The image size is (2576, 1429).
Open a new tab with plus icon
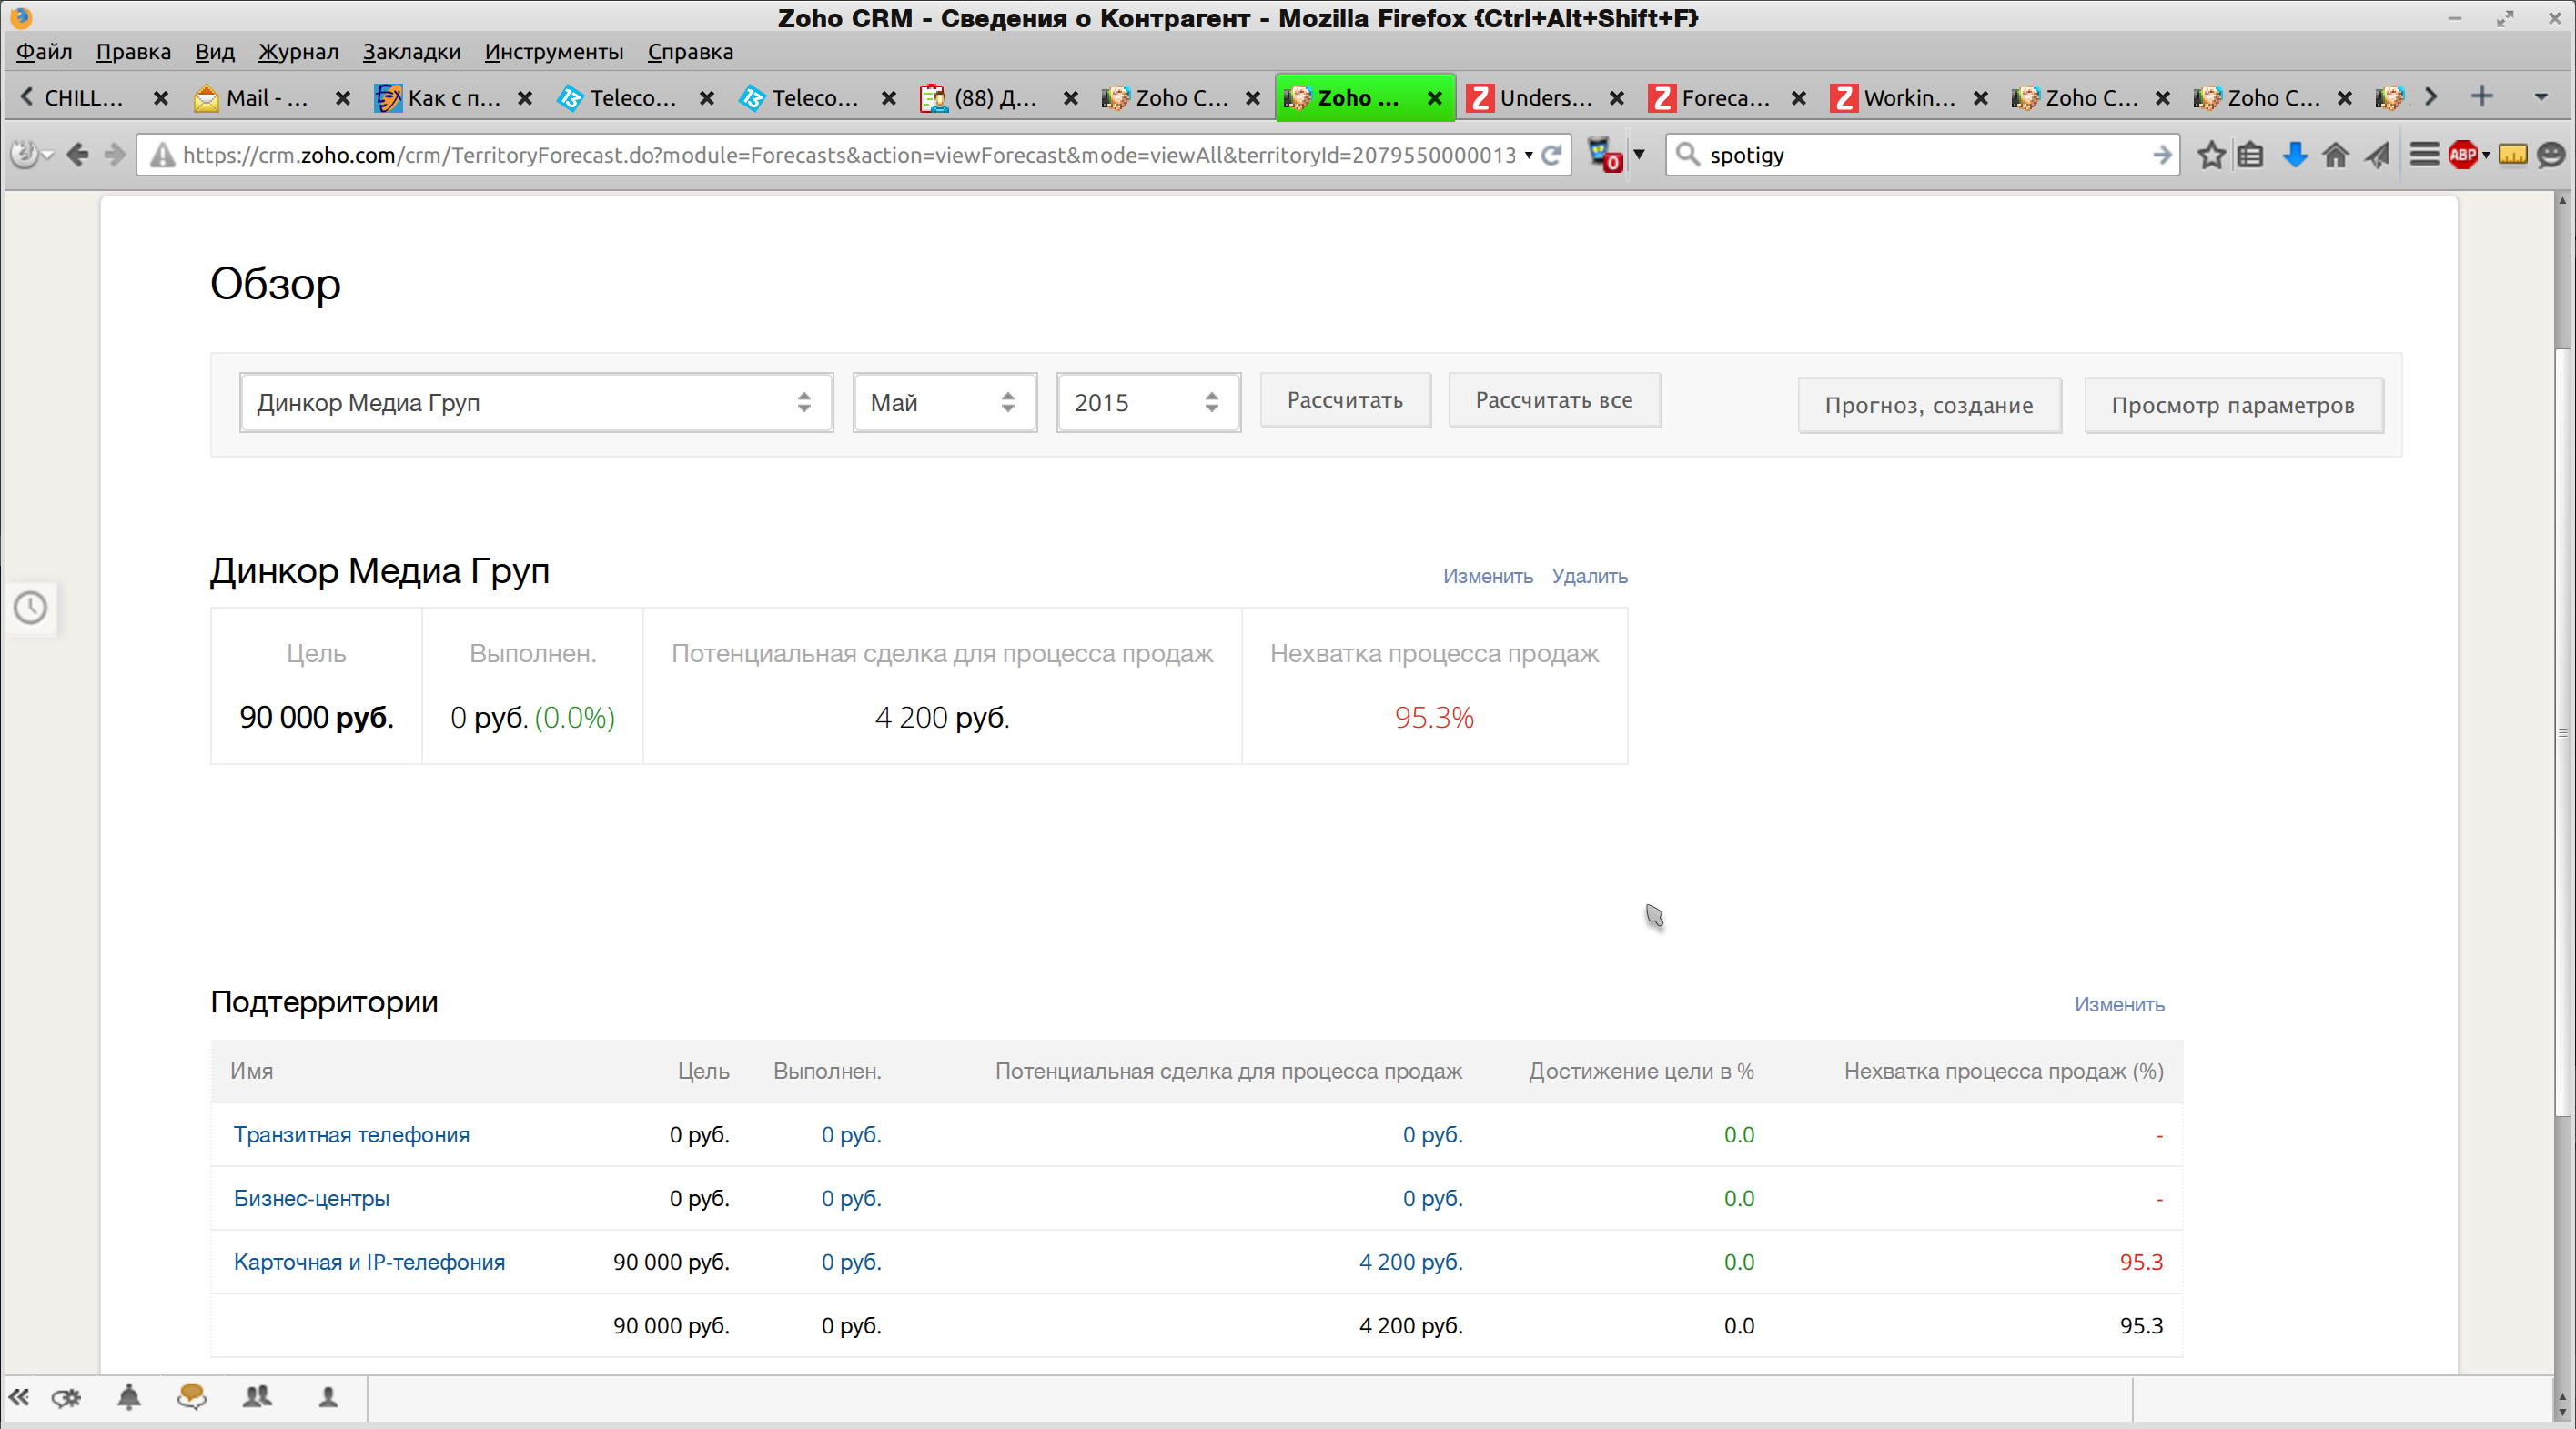pyautogui.click(x=2482, y=97)
